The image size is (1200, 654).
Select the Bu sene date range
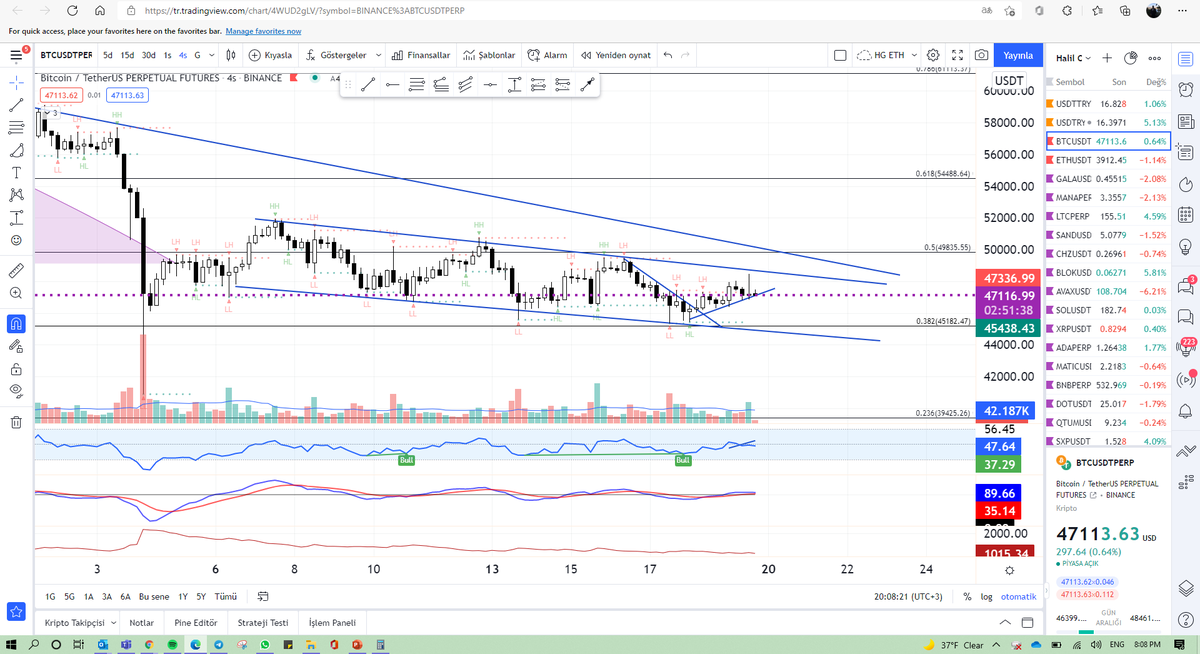[x=155, y=596]
